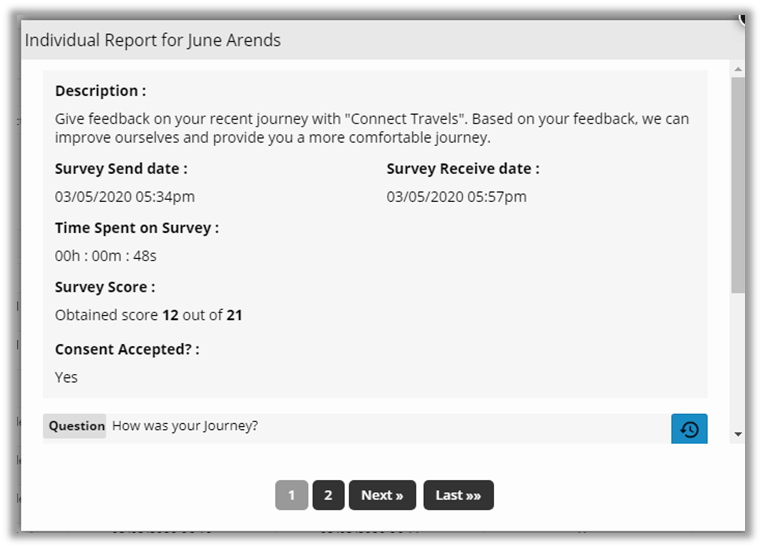Screen dimensions: 762x548
Task: Click the Next » pagination button
Action: click(x=382, y=495)
